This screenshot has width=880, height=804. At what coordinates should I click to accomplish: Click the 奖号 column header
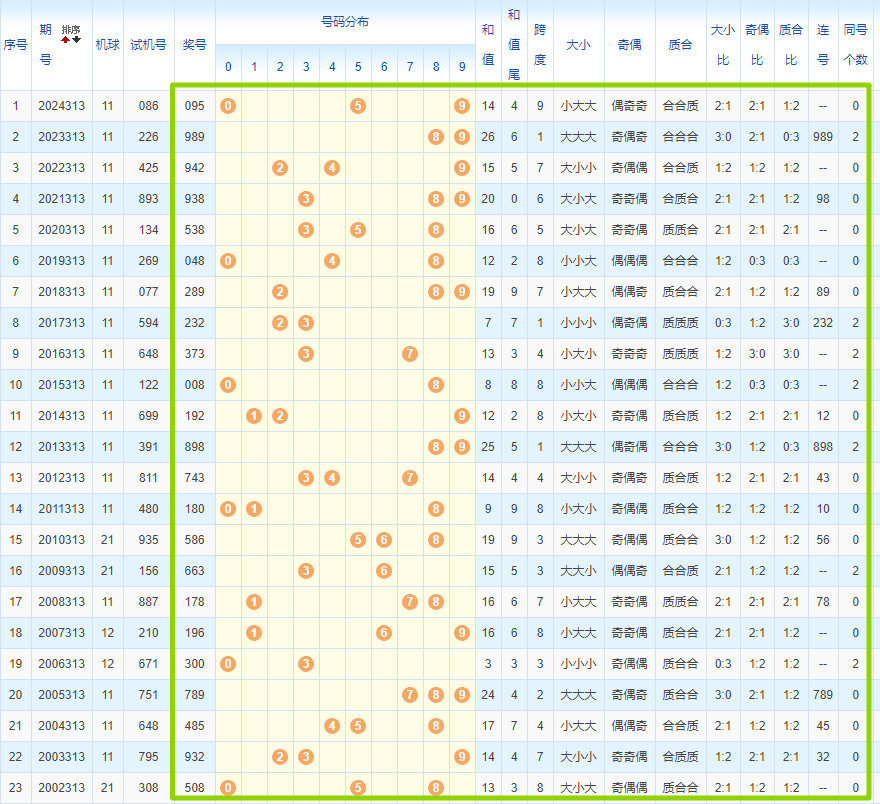[194, 45]
